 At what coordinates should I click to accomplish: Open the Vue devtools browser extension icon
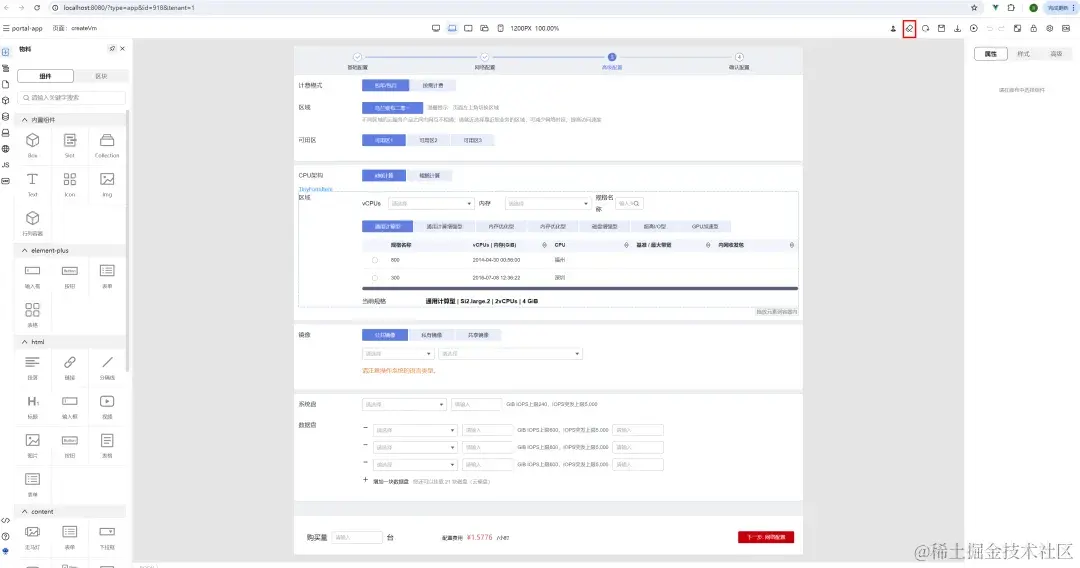(995, 8)
